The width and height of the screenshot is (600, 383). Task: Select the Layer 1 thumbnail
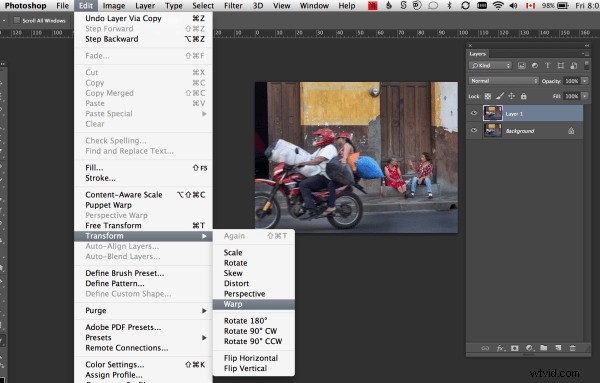tap(492, 113)
